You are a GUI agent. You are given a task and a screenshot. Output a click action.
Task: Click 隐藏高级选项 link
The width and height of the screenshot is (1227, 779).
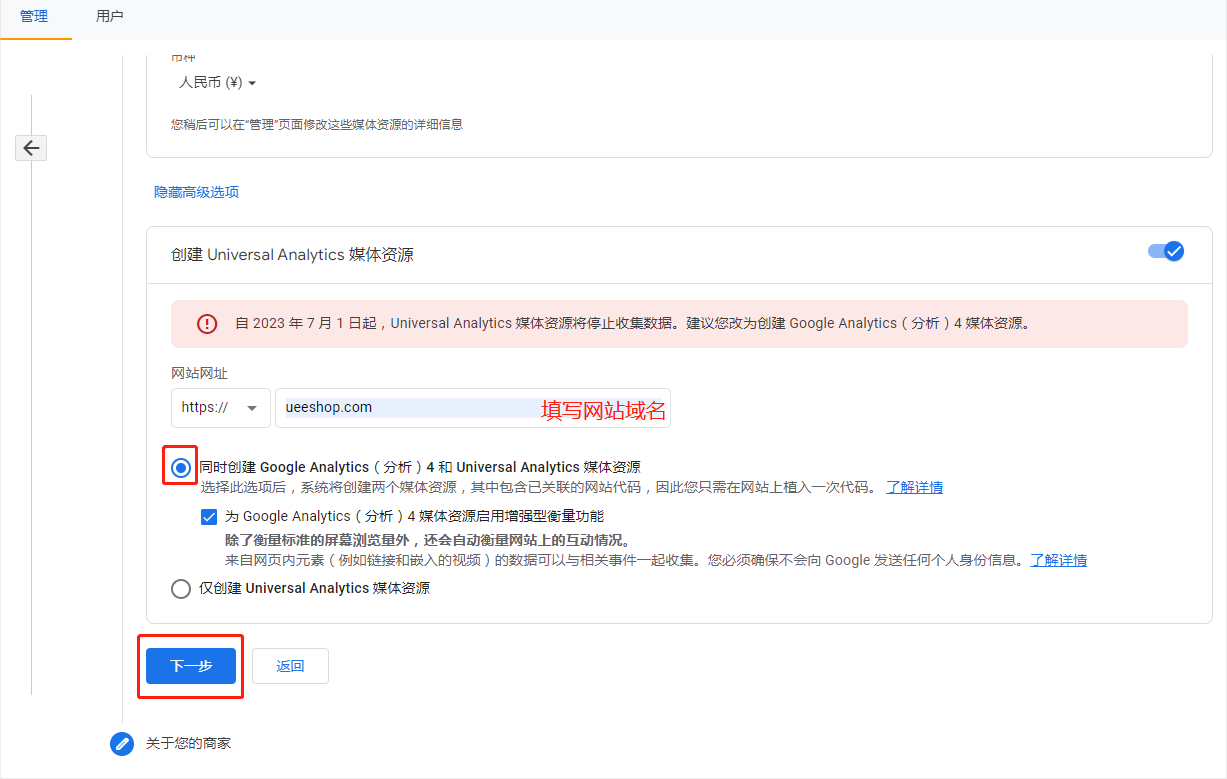pyautogui.click(x=197, y=192)
